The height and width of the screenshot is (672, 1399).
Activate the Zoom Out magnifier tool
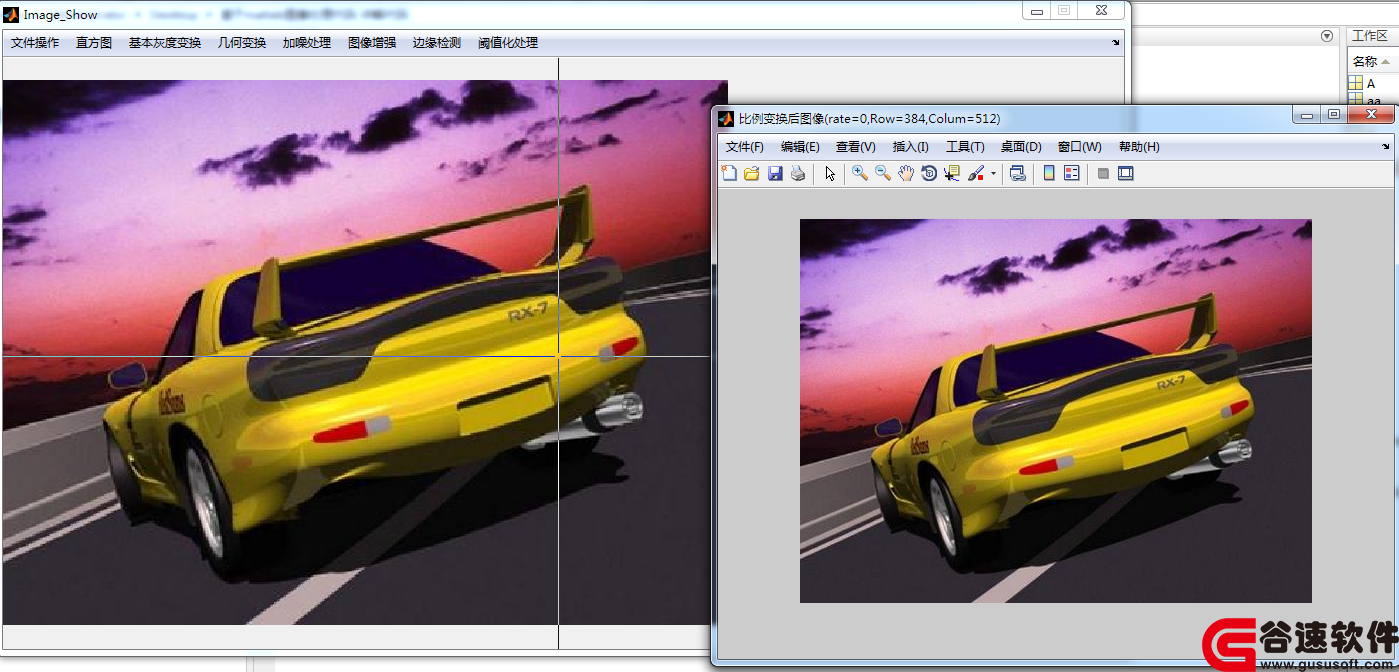pyautogui.click(x=883, y=173)
